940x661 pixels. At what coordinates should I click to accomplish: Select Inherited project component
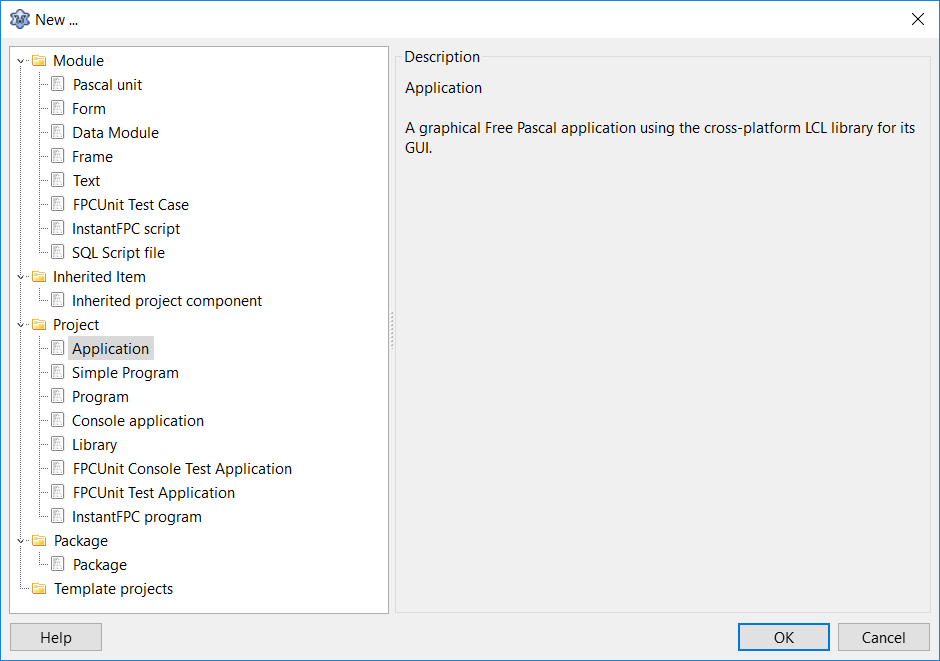(167, 301)
